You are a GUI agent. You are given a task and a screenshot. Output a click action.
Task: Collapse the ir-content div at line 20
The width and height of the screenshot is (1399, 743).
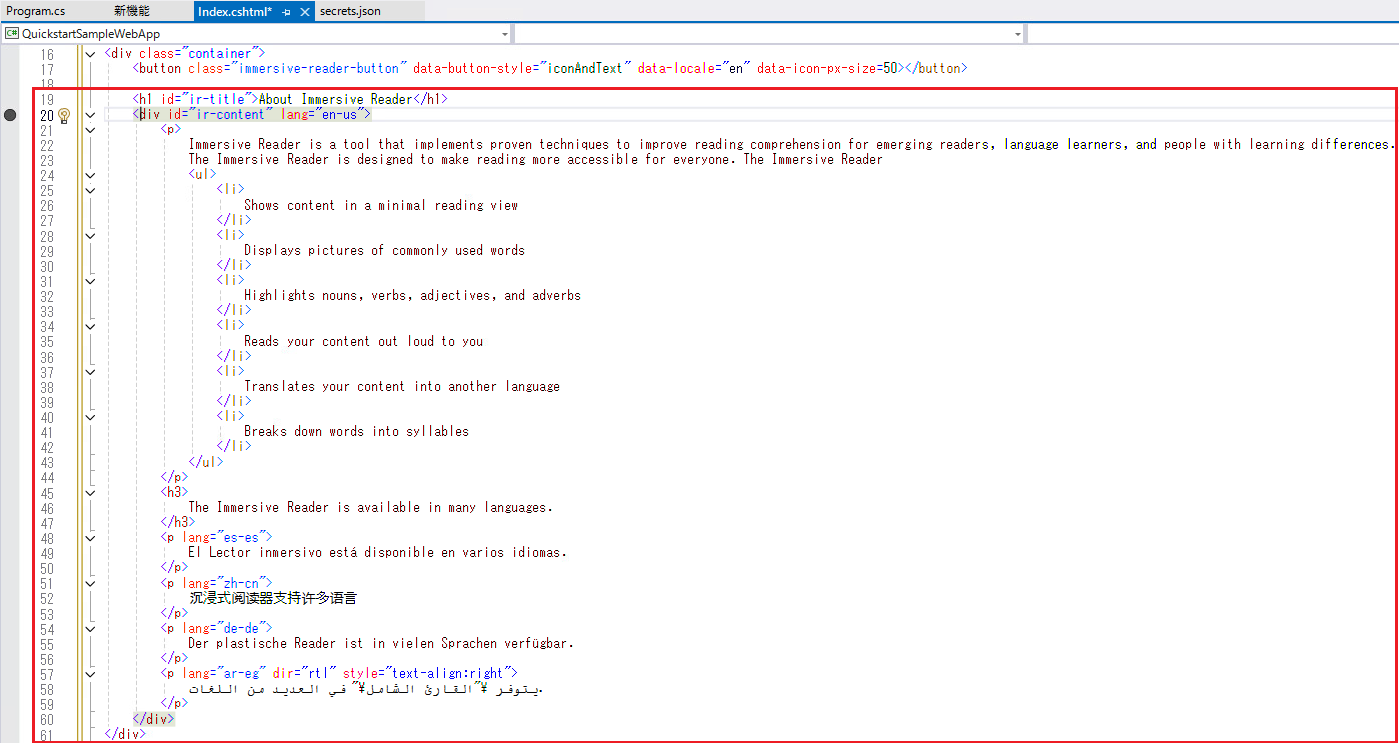click(91, 115)
